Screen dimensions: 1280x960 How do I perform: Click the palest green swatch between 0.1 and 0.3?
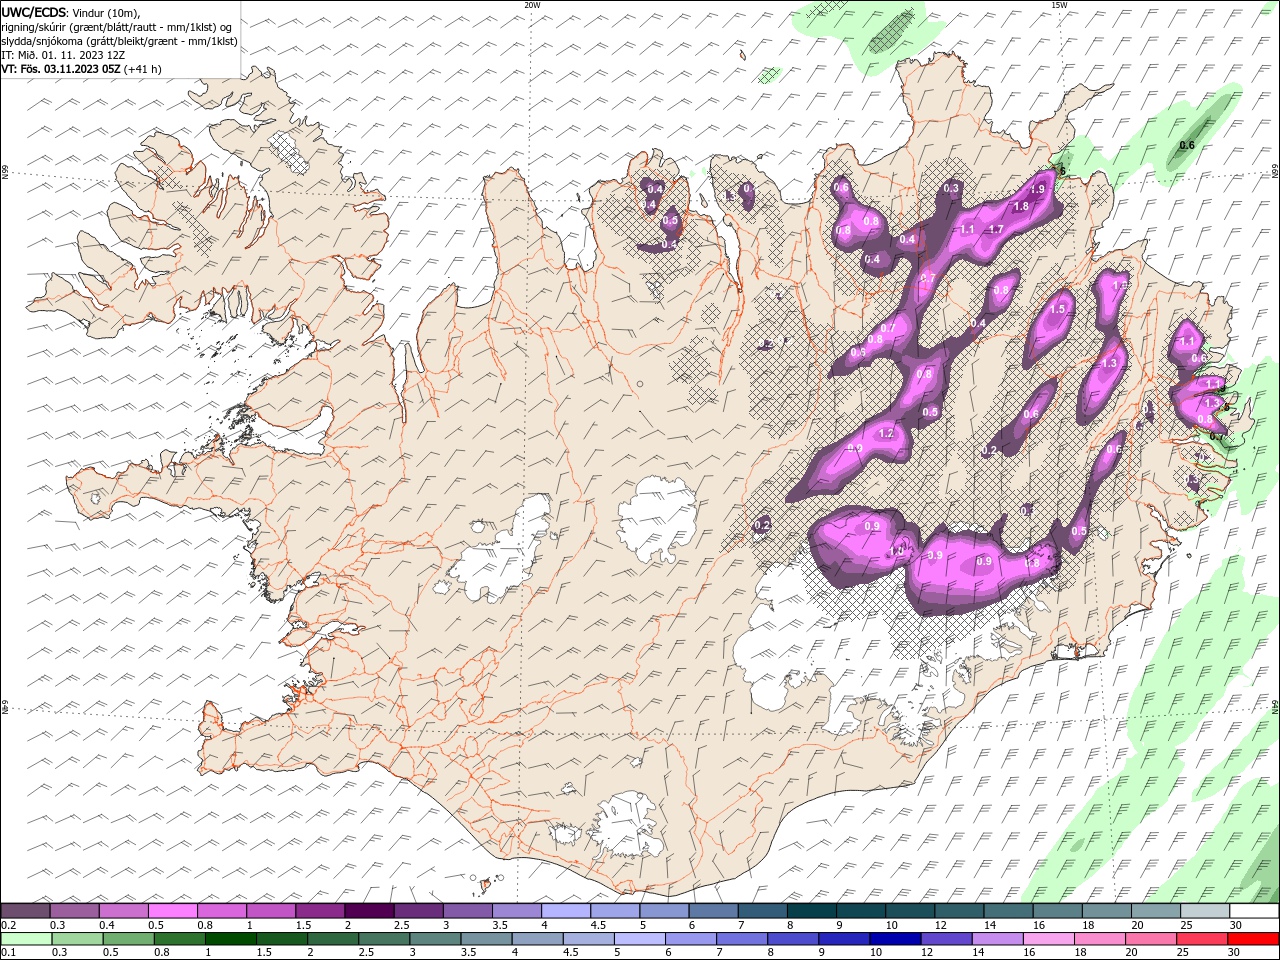[x=26, y=939]
